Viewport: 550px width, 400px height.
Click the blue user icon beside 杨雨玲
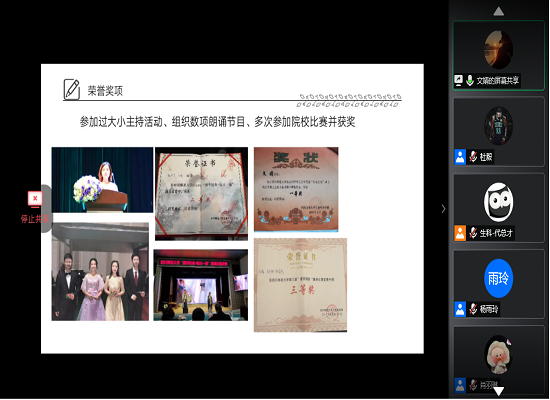point(460,309)
